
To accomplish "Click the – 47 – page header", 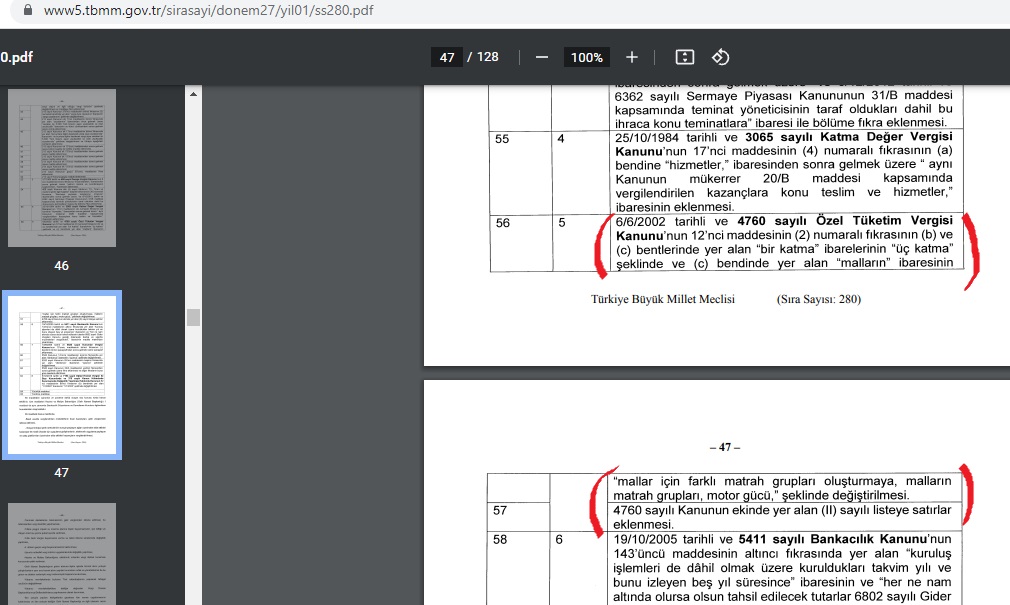I will [x=719, y=447].
